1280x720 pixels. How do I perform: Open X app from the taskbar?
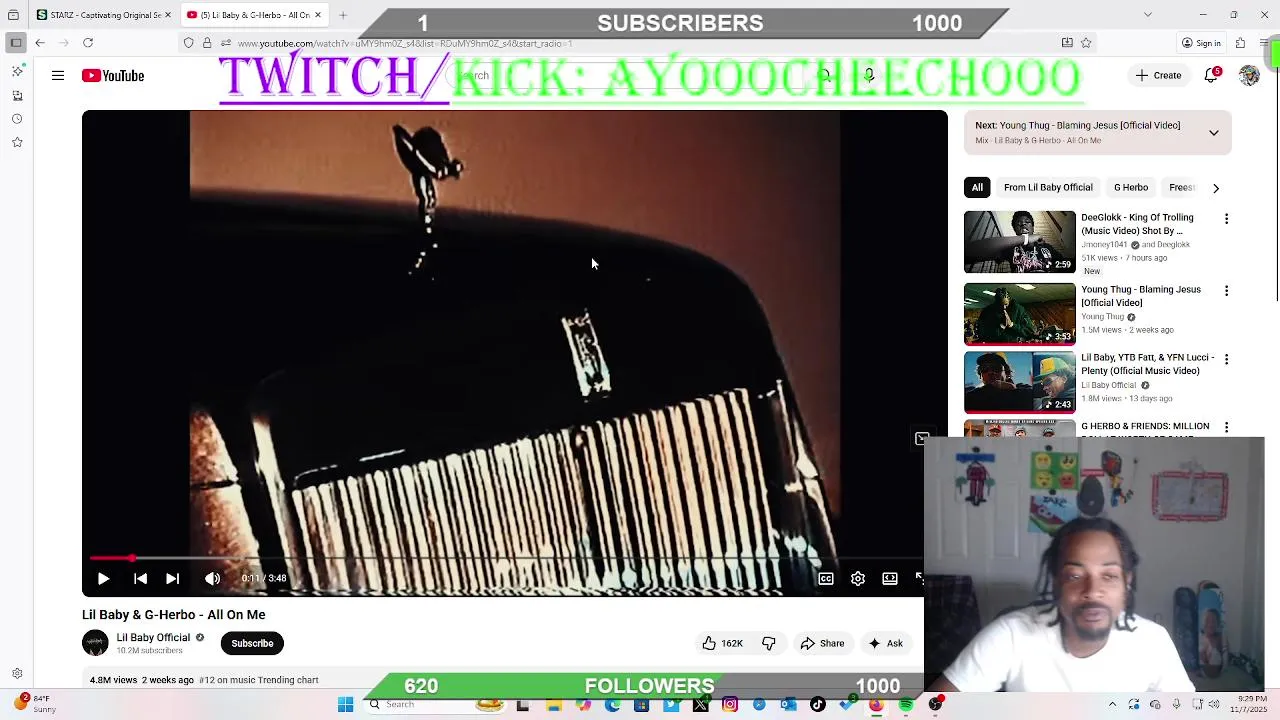tap(700, 705)
